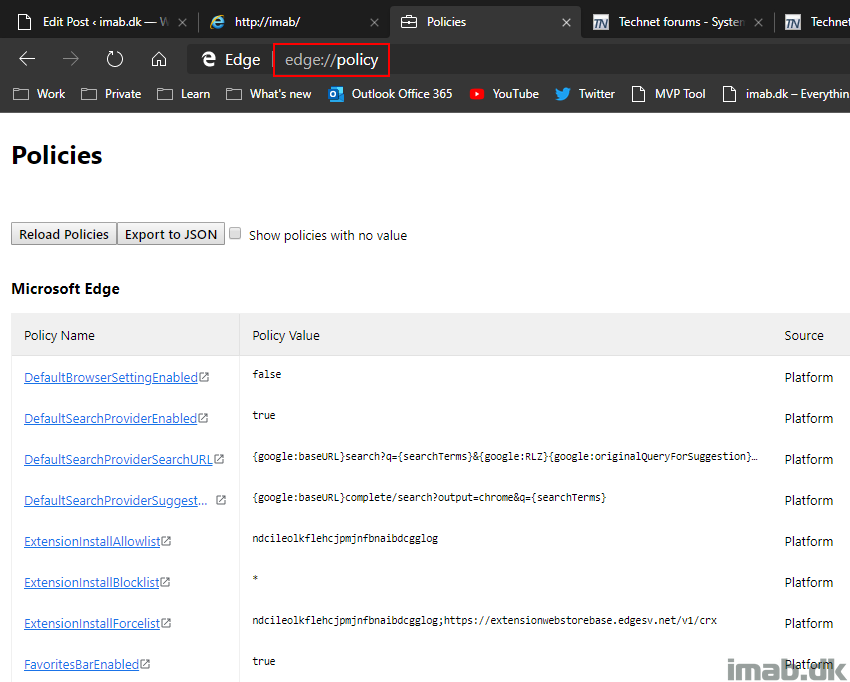Viewport: 850px width, 682px height.
Task: Open the Private bookmarks folder
Action: point(111,94)
